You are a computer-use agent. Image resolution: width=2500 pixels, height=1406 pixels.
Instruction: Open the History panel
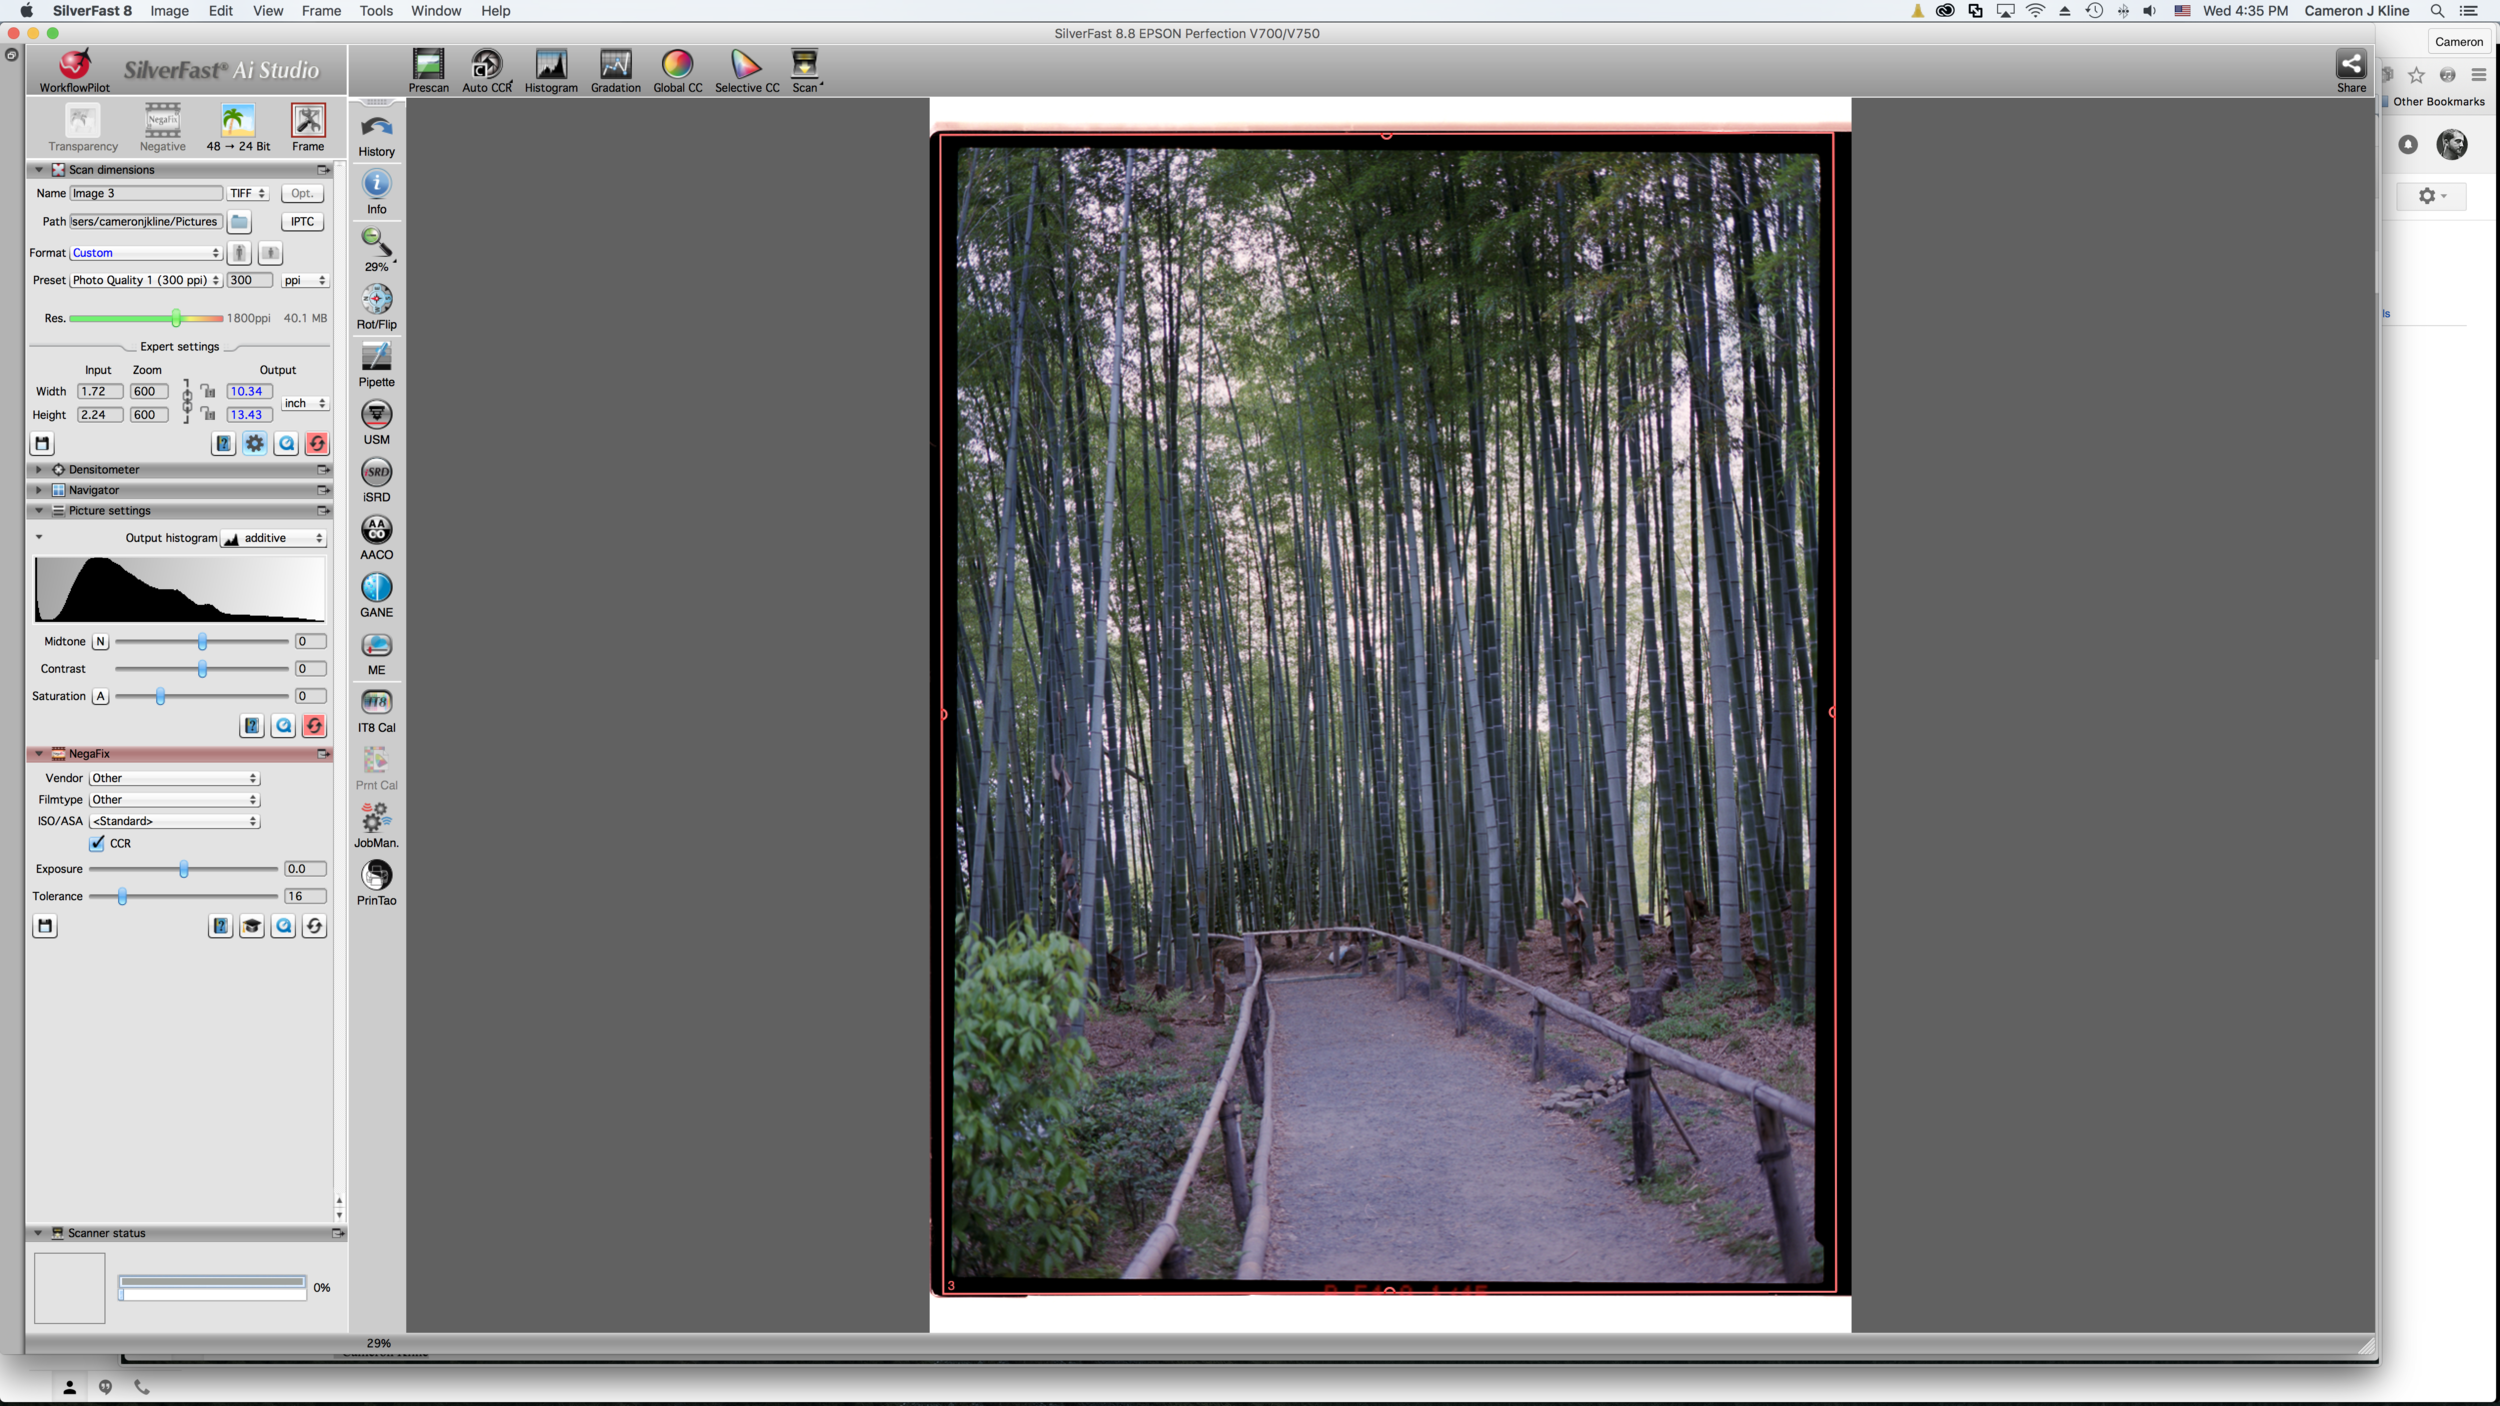point(377,136)
